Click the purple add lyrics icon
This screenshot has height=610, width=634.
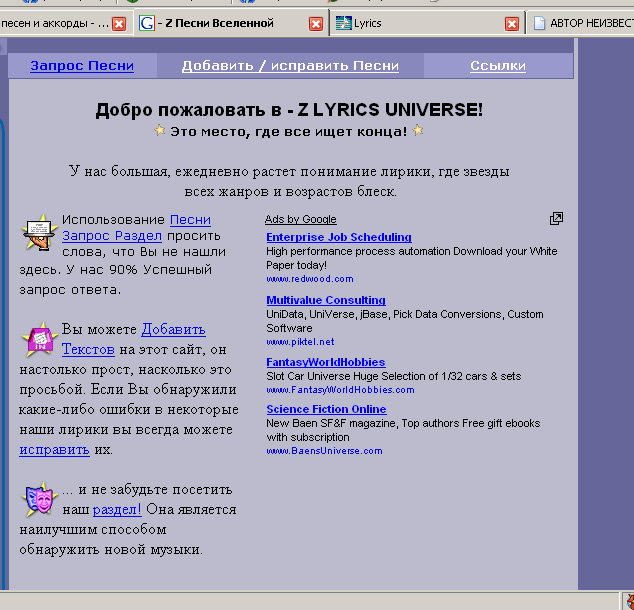38,340
